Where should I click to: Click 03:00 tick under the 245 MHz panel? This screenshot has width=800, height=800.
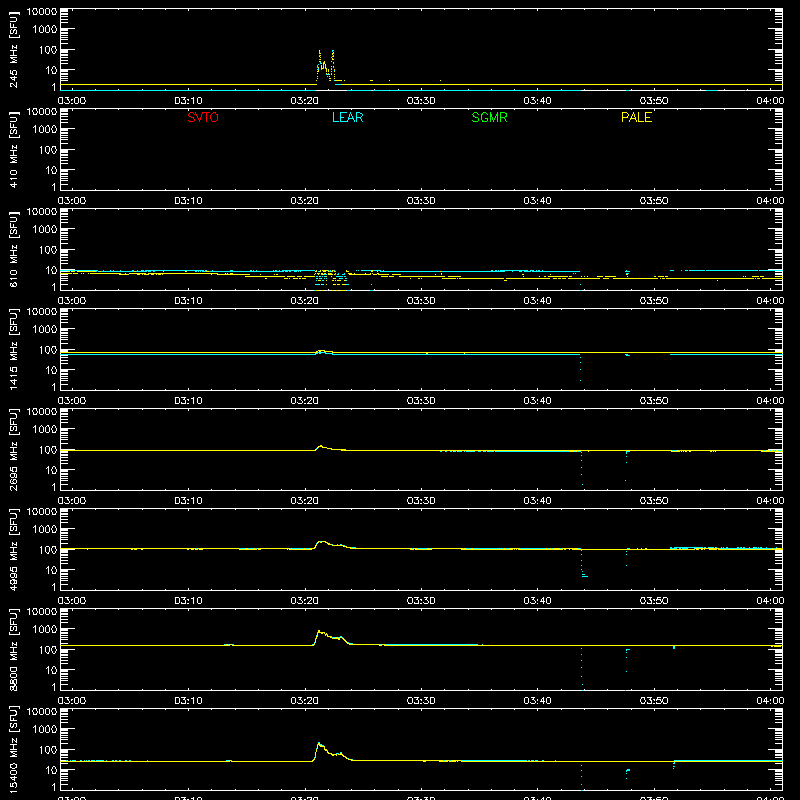pos(72,101)
